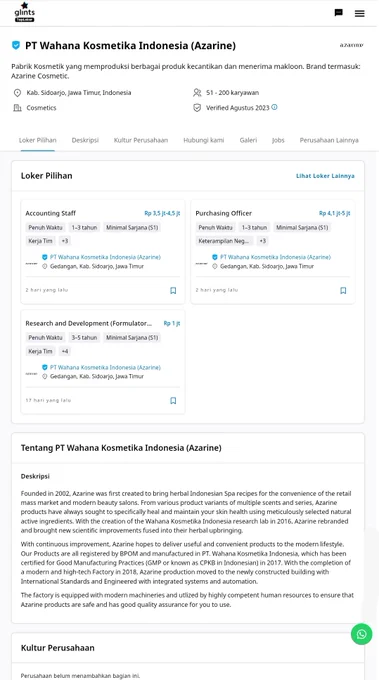This screenshot has width=379, height=680.
Task: Click the blue verified shield beside company name
Action: 16,45
